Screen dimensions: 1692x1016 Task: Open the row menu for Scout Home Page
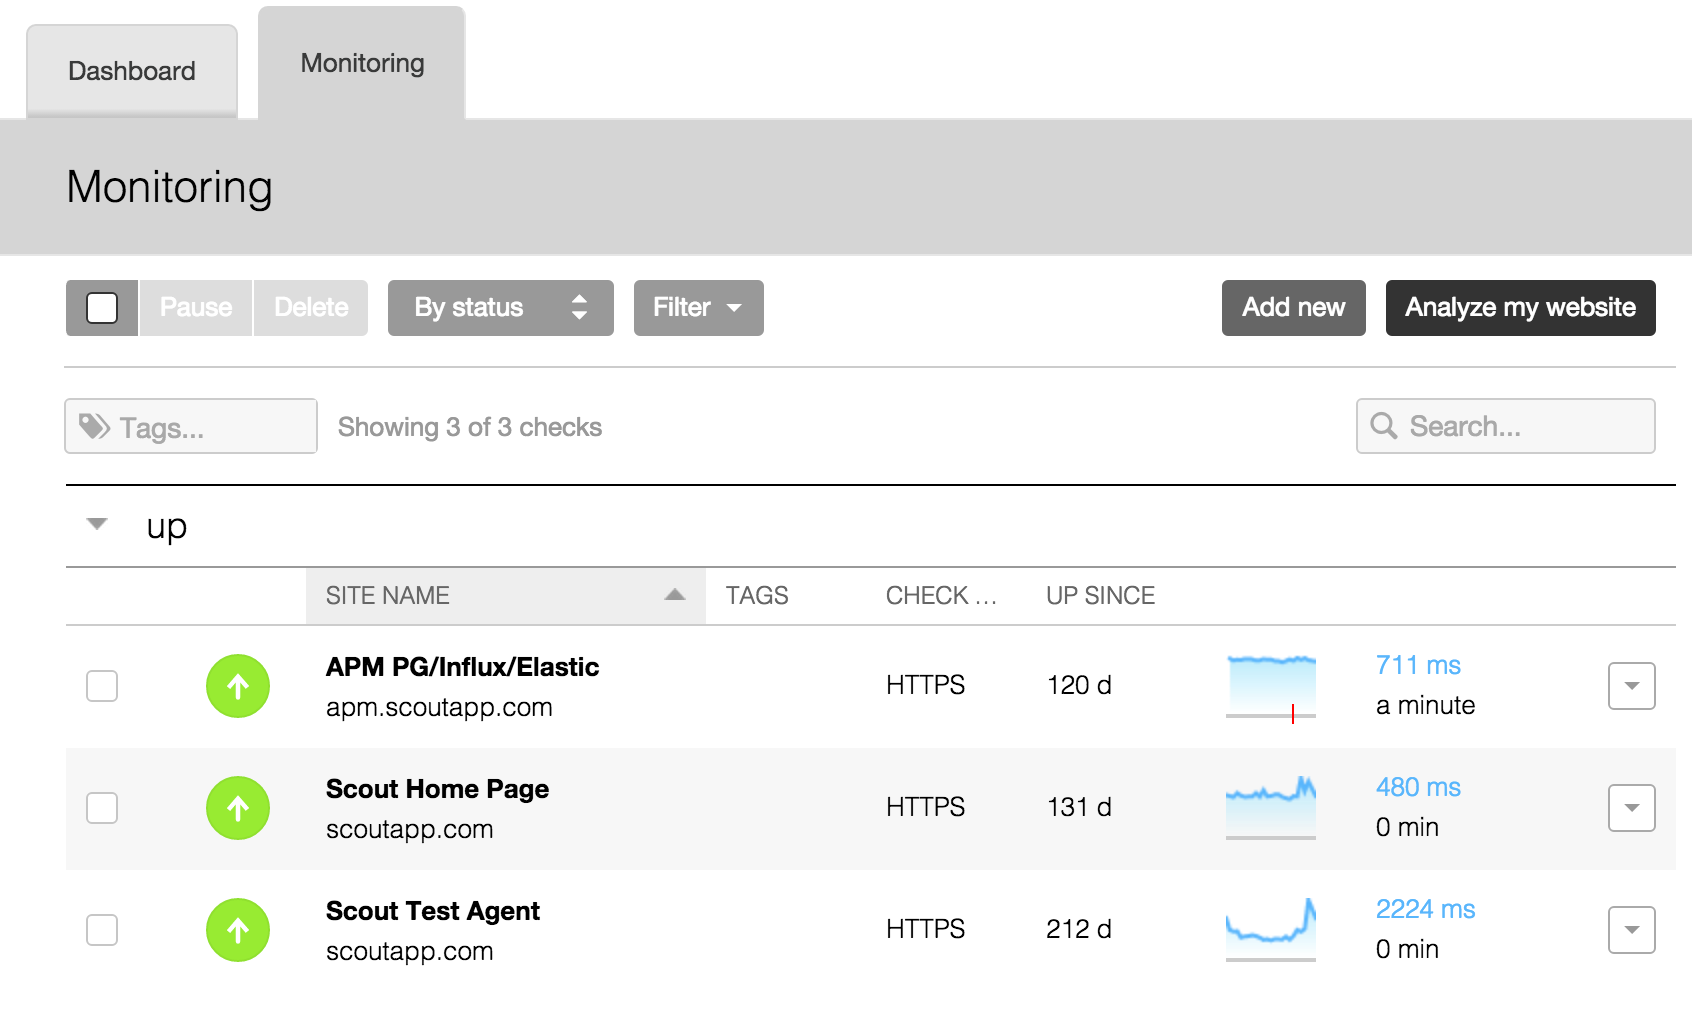(x=1632, y=808)
